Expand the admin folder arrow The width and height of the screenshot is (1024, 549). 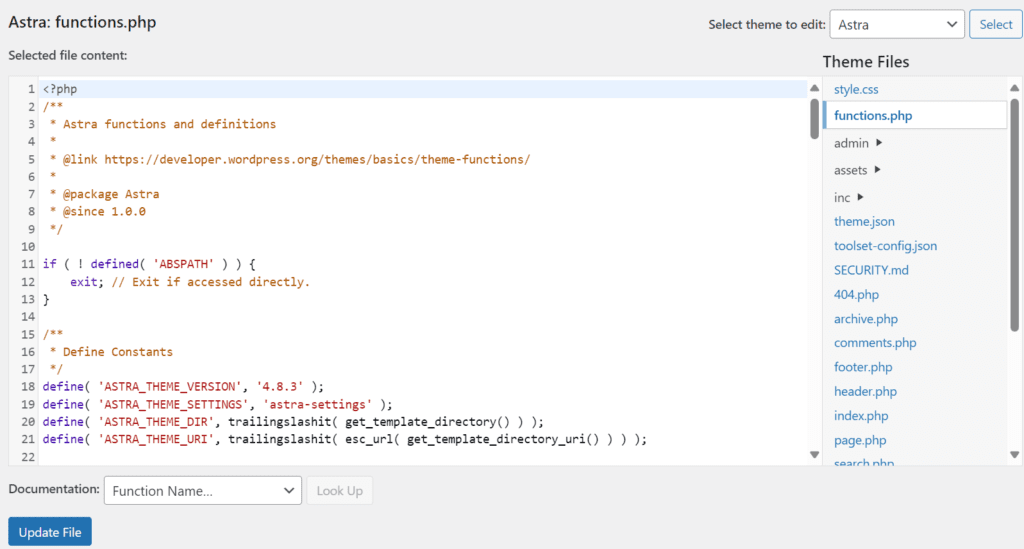pyautogui.click(x=879, y=142)
